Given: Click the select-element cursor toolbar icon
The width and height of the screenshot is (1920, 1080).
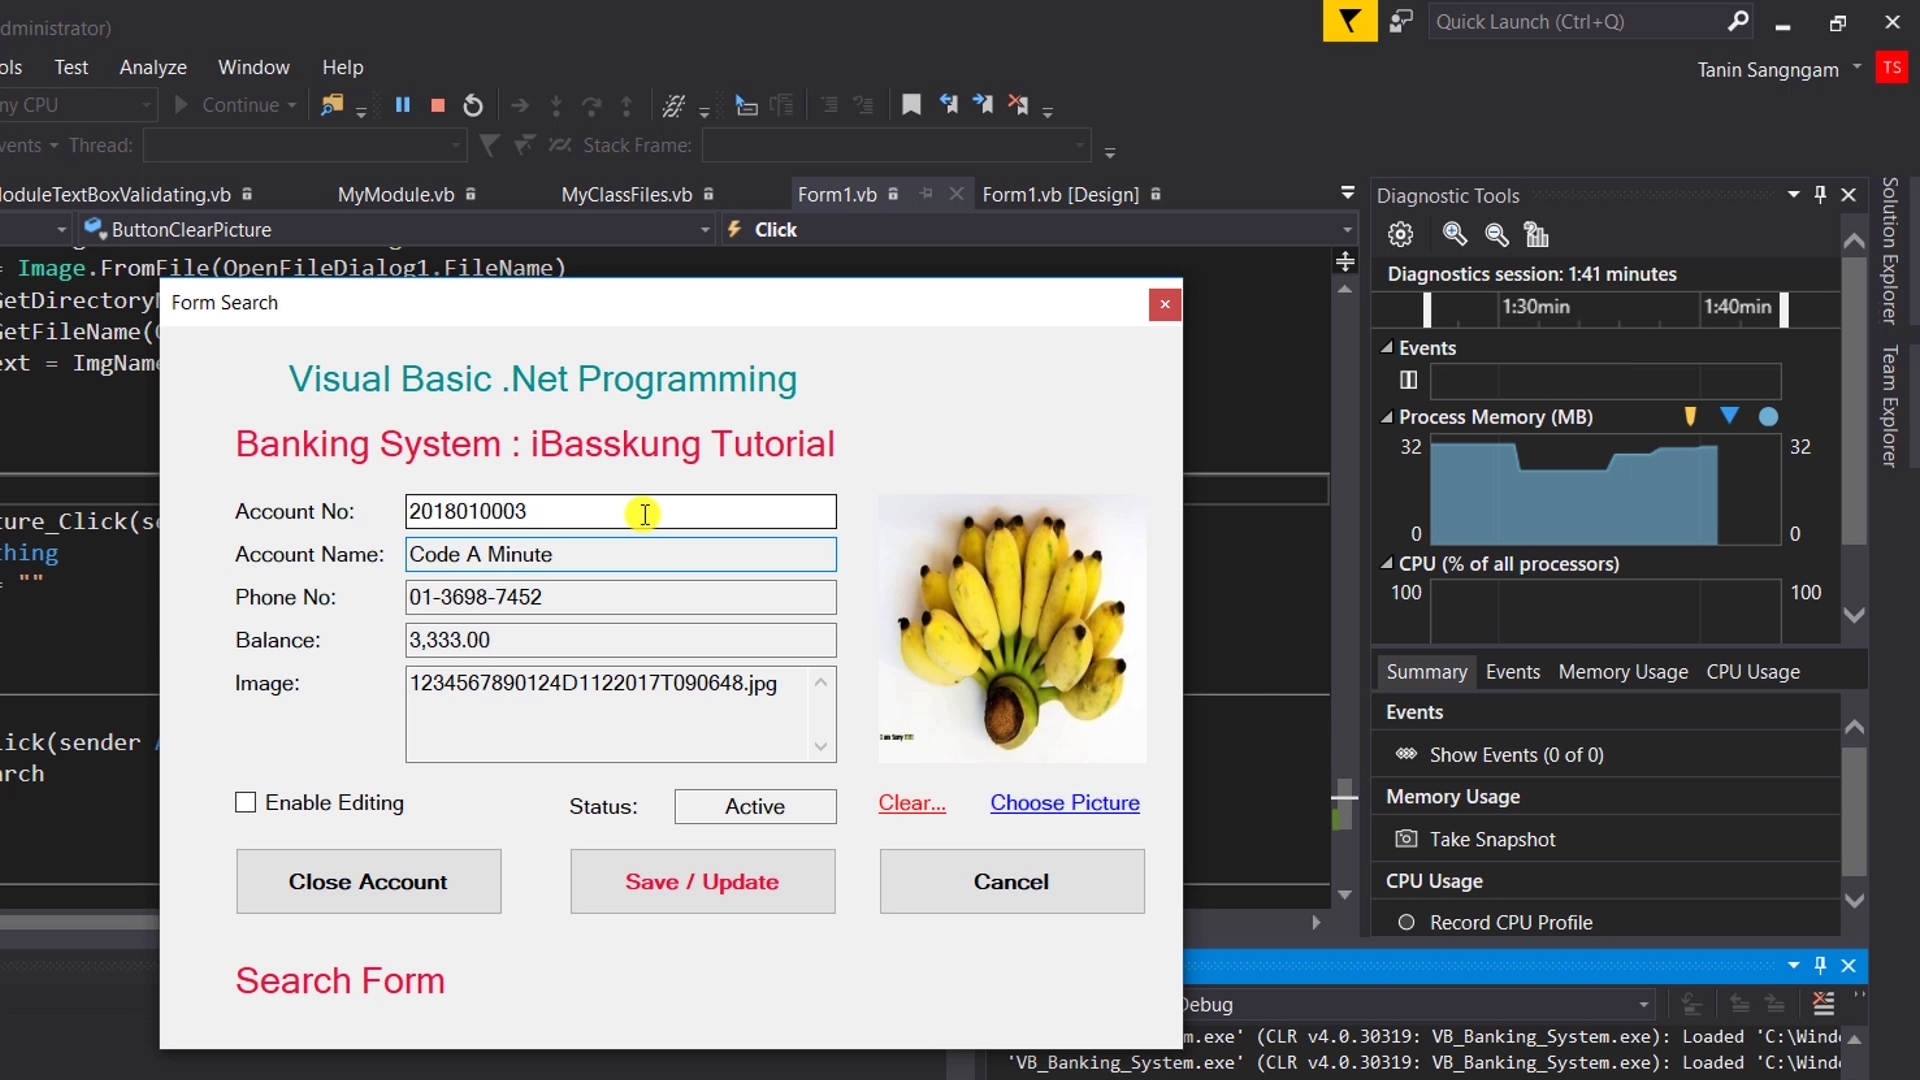Looking at the screenshot, I should point(746,105).
